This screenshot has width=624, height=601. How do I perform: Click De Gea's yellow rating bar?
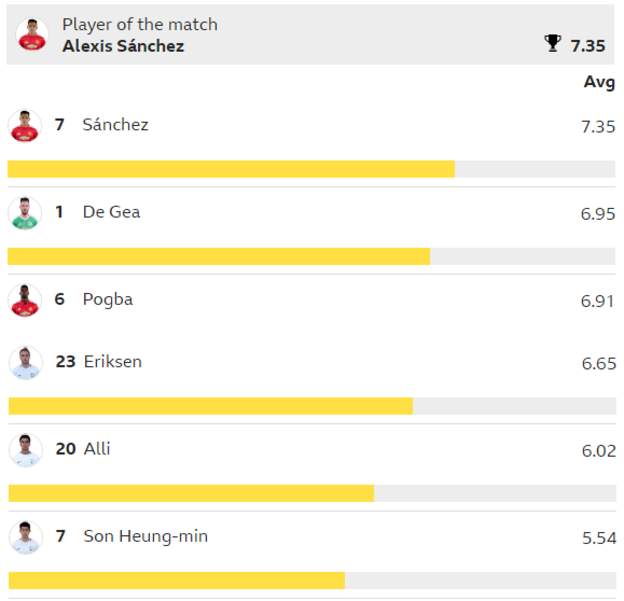coord(219,256)
